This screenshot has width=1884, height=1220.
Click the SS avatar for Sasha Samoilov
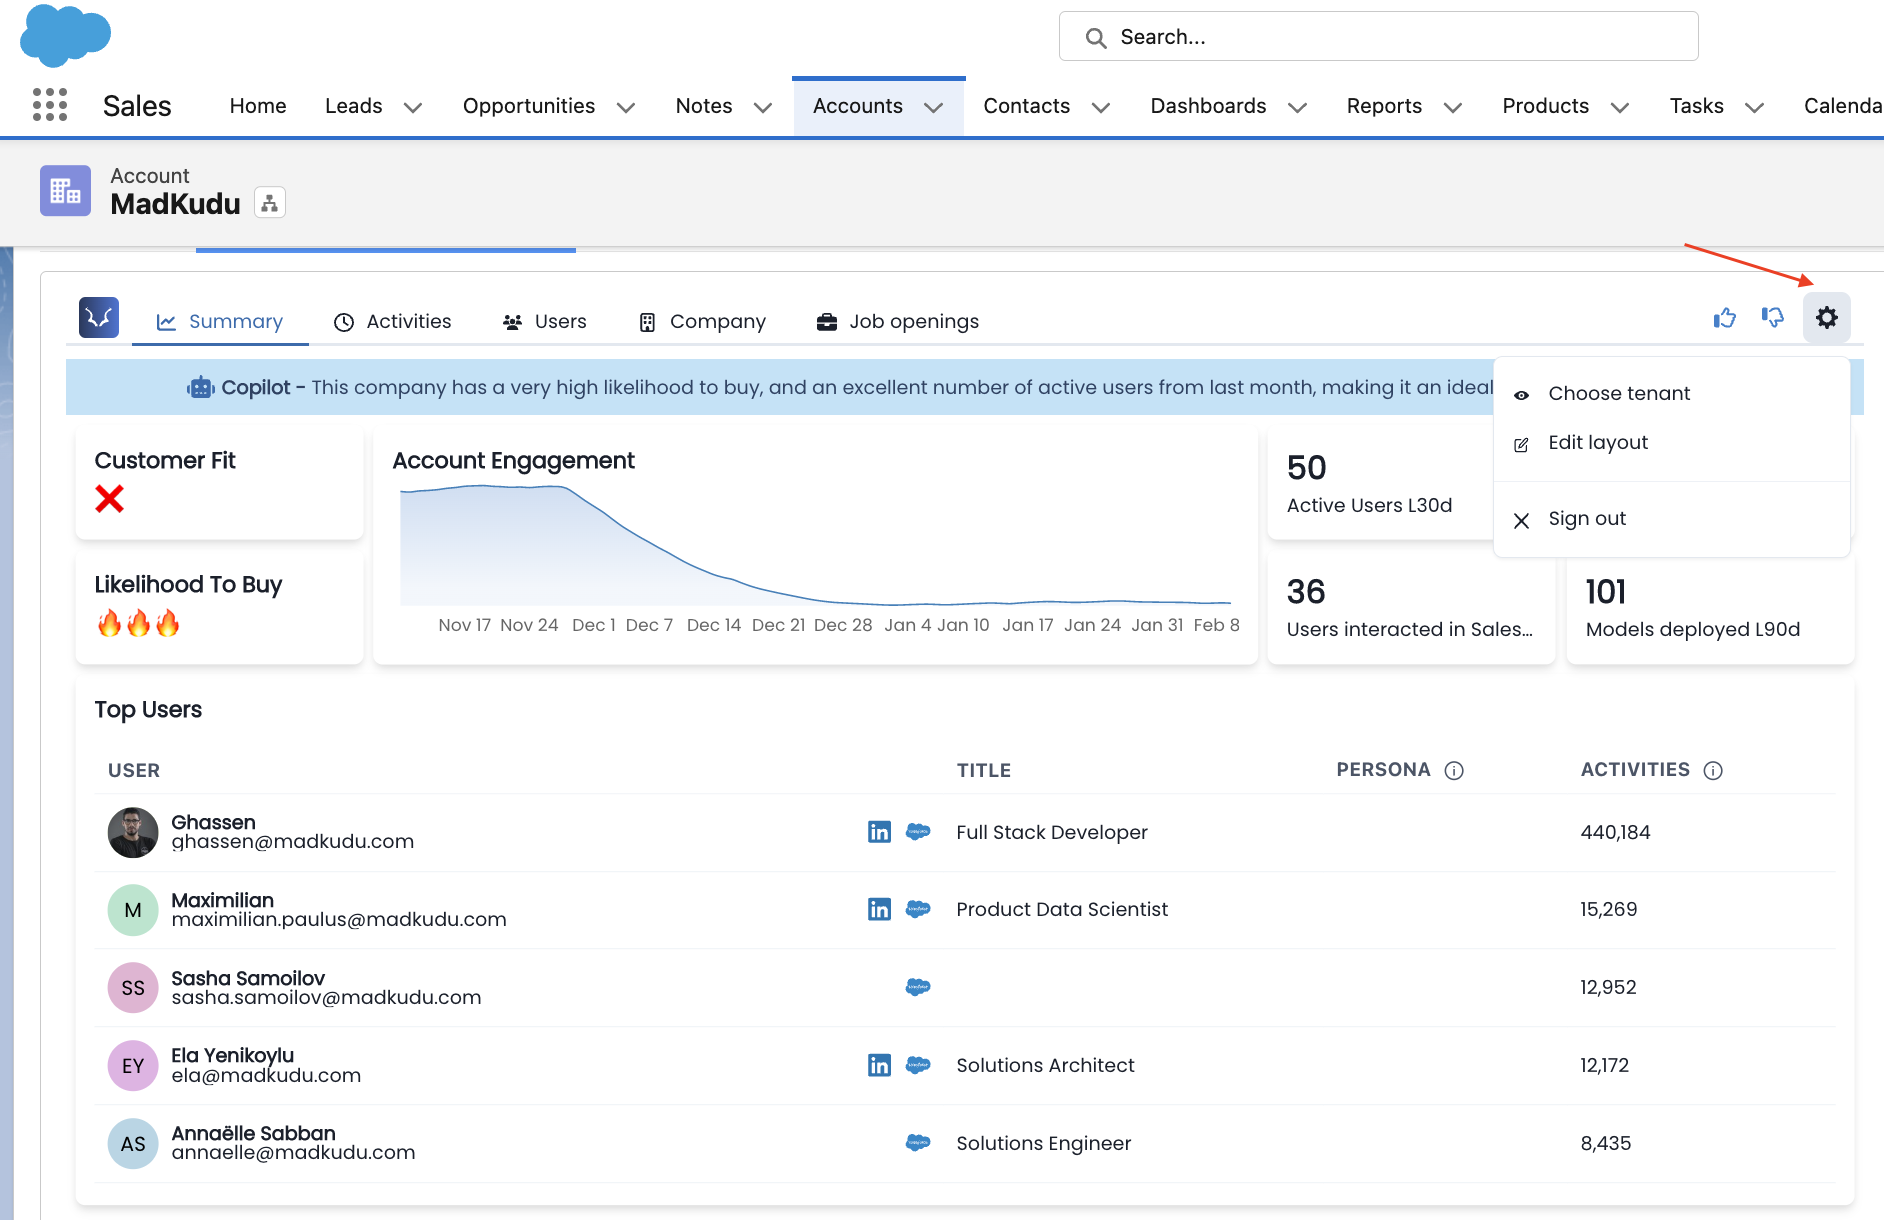[133, 988]
